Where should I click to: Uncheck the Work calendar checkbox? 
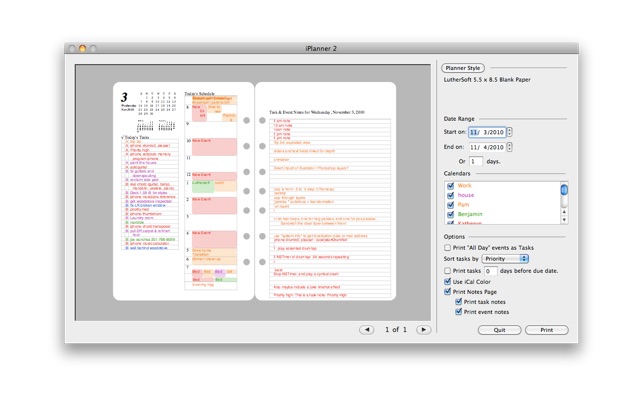450,185
